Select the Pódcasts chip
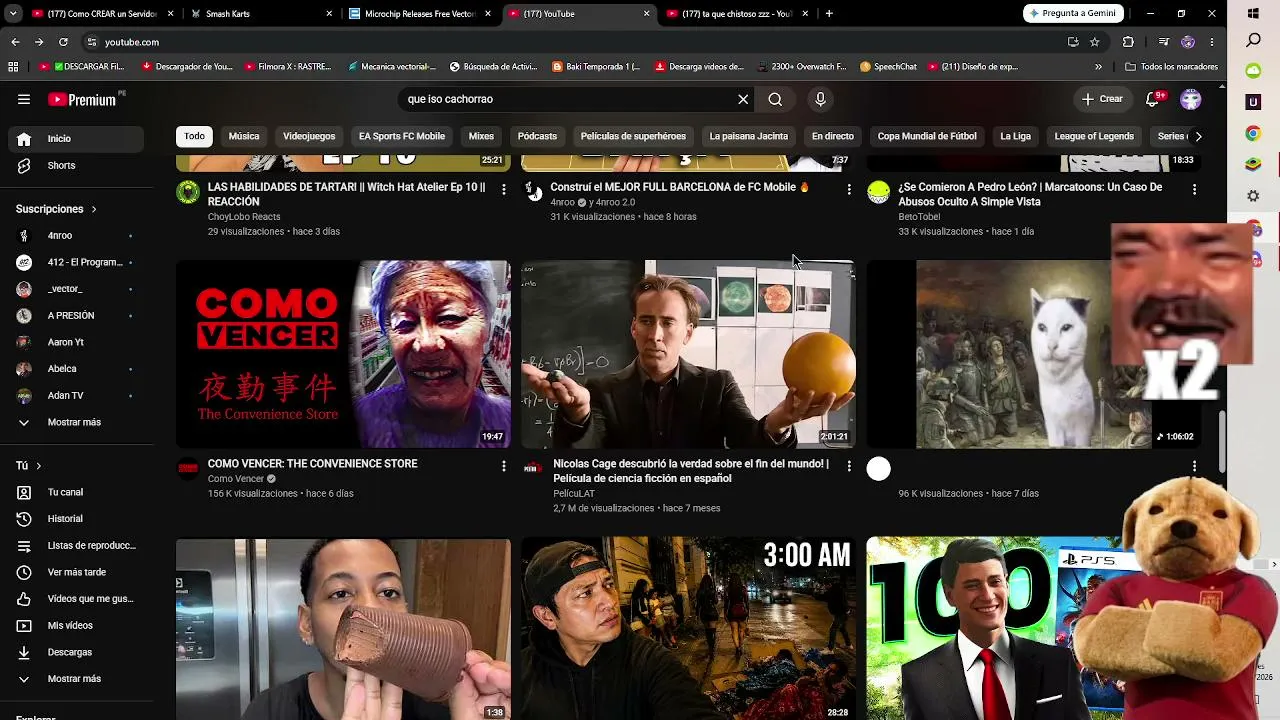The height and width of the screenshot is (720, 1280). (537, 136)
